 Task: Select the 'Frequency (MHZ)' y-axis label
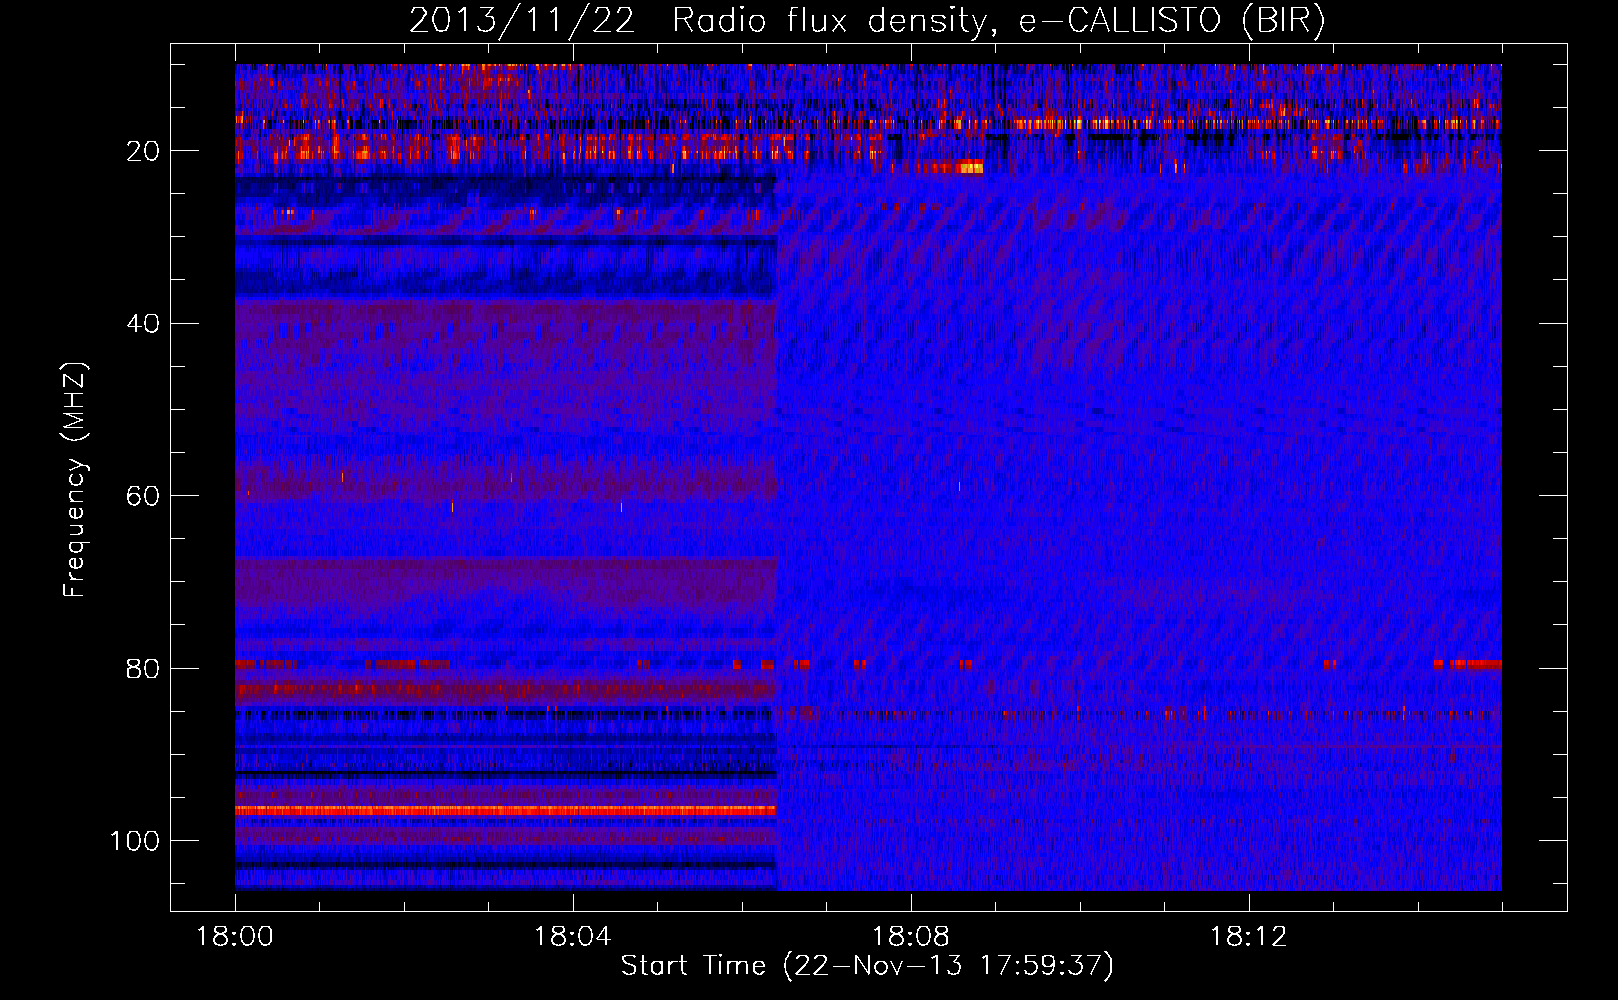[75, 479]
